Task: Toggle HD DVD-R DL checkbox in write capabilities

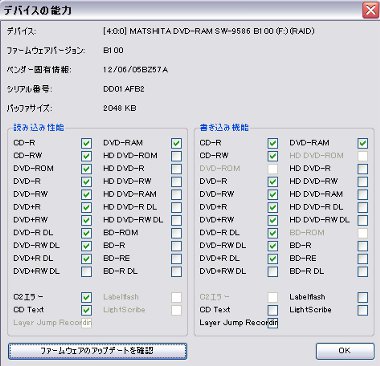Action: tap(363, 207)
